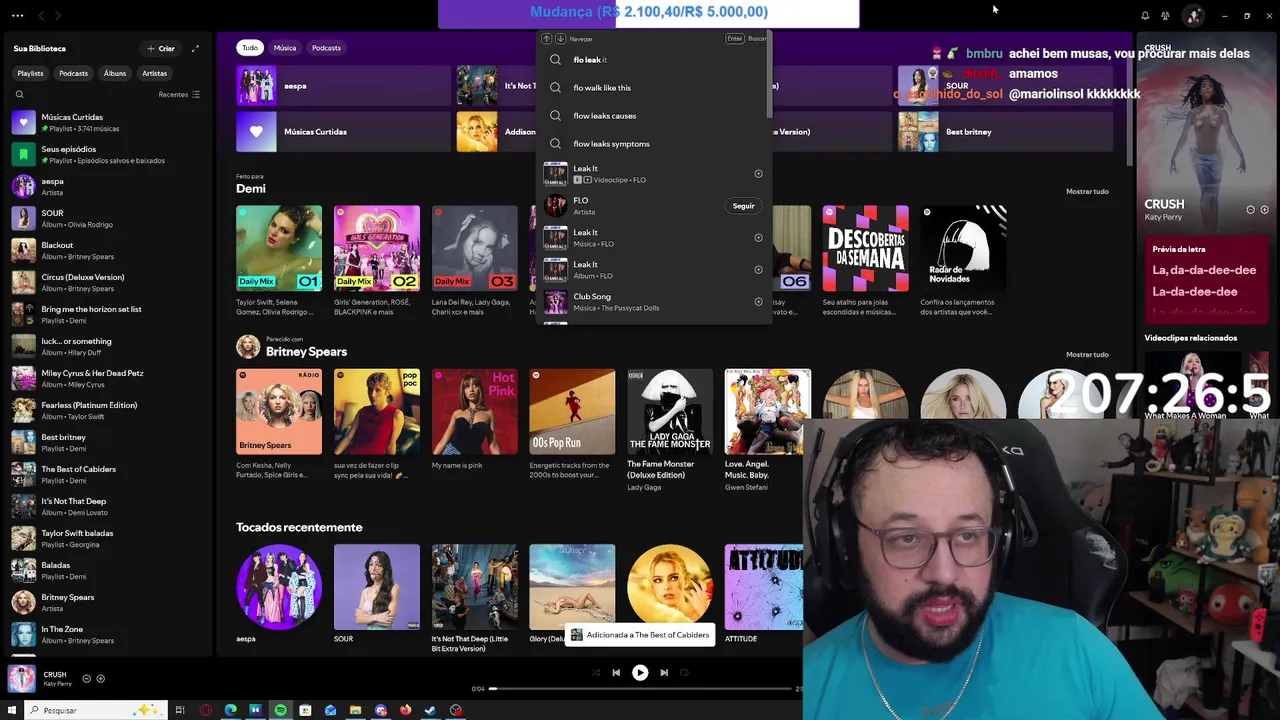1280x720 pixels.
Task: Skip to the previous track
Action: 616,673
